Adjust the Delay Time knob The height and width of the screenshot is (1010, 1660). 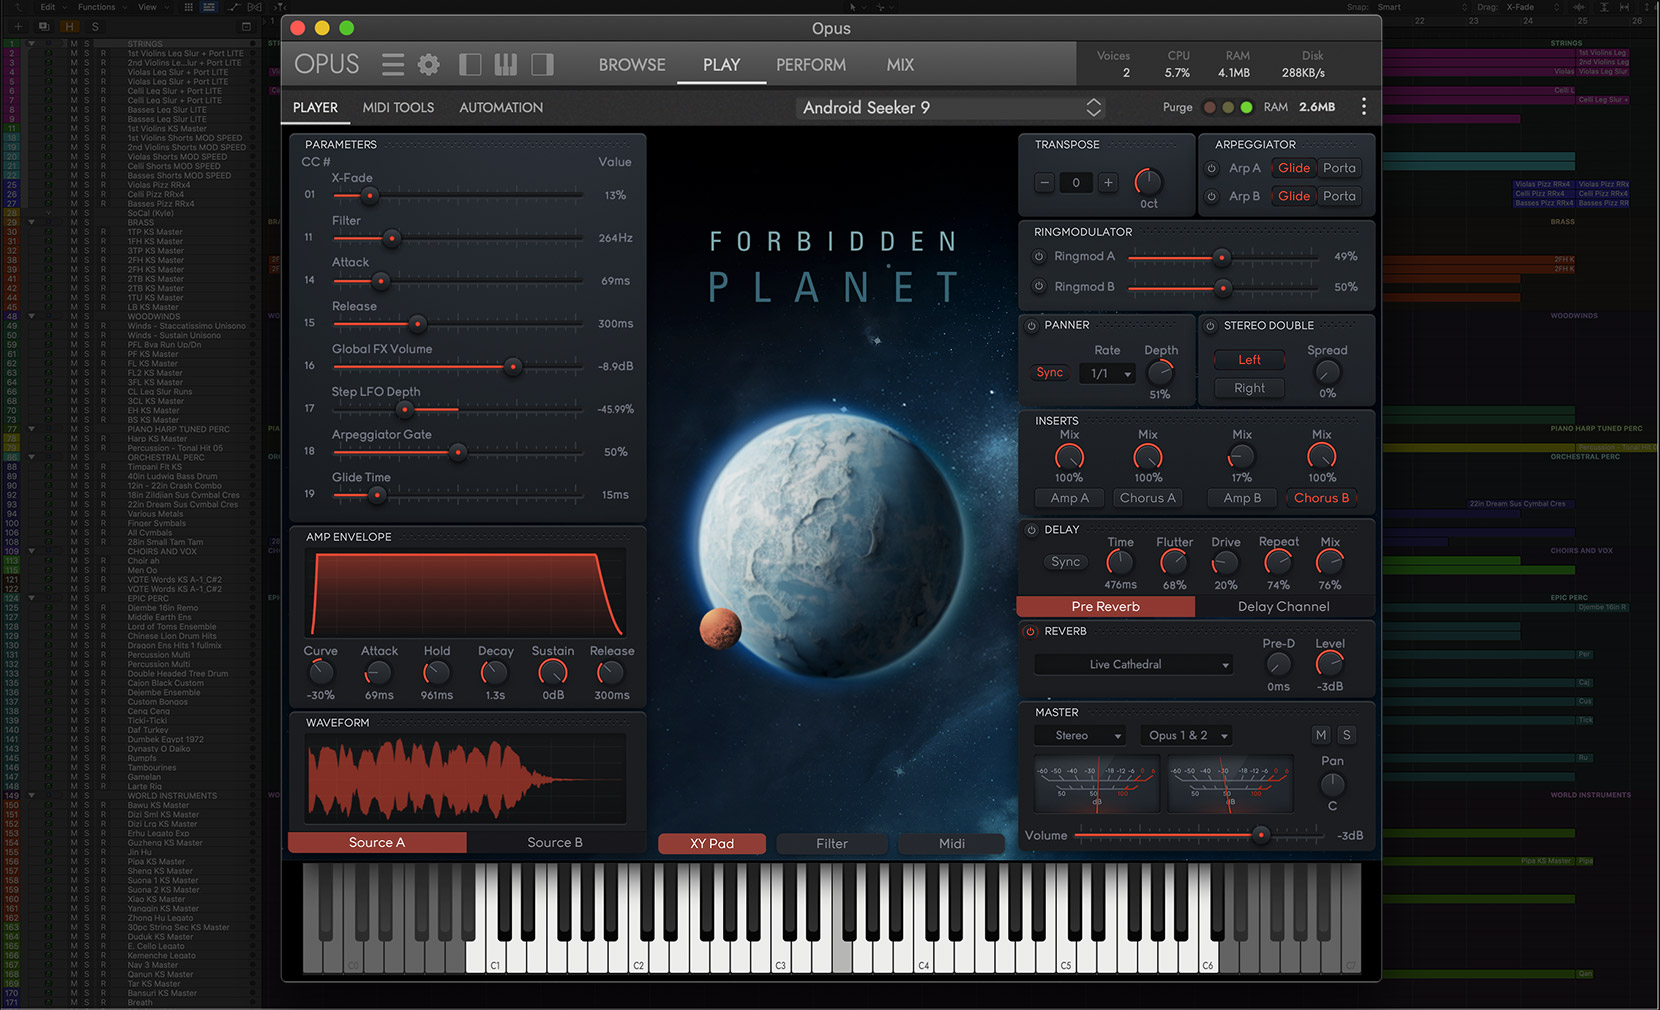[1120, 564]
